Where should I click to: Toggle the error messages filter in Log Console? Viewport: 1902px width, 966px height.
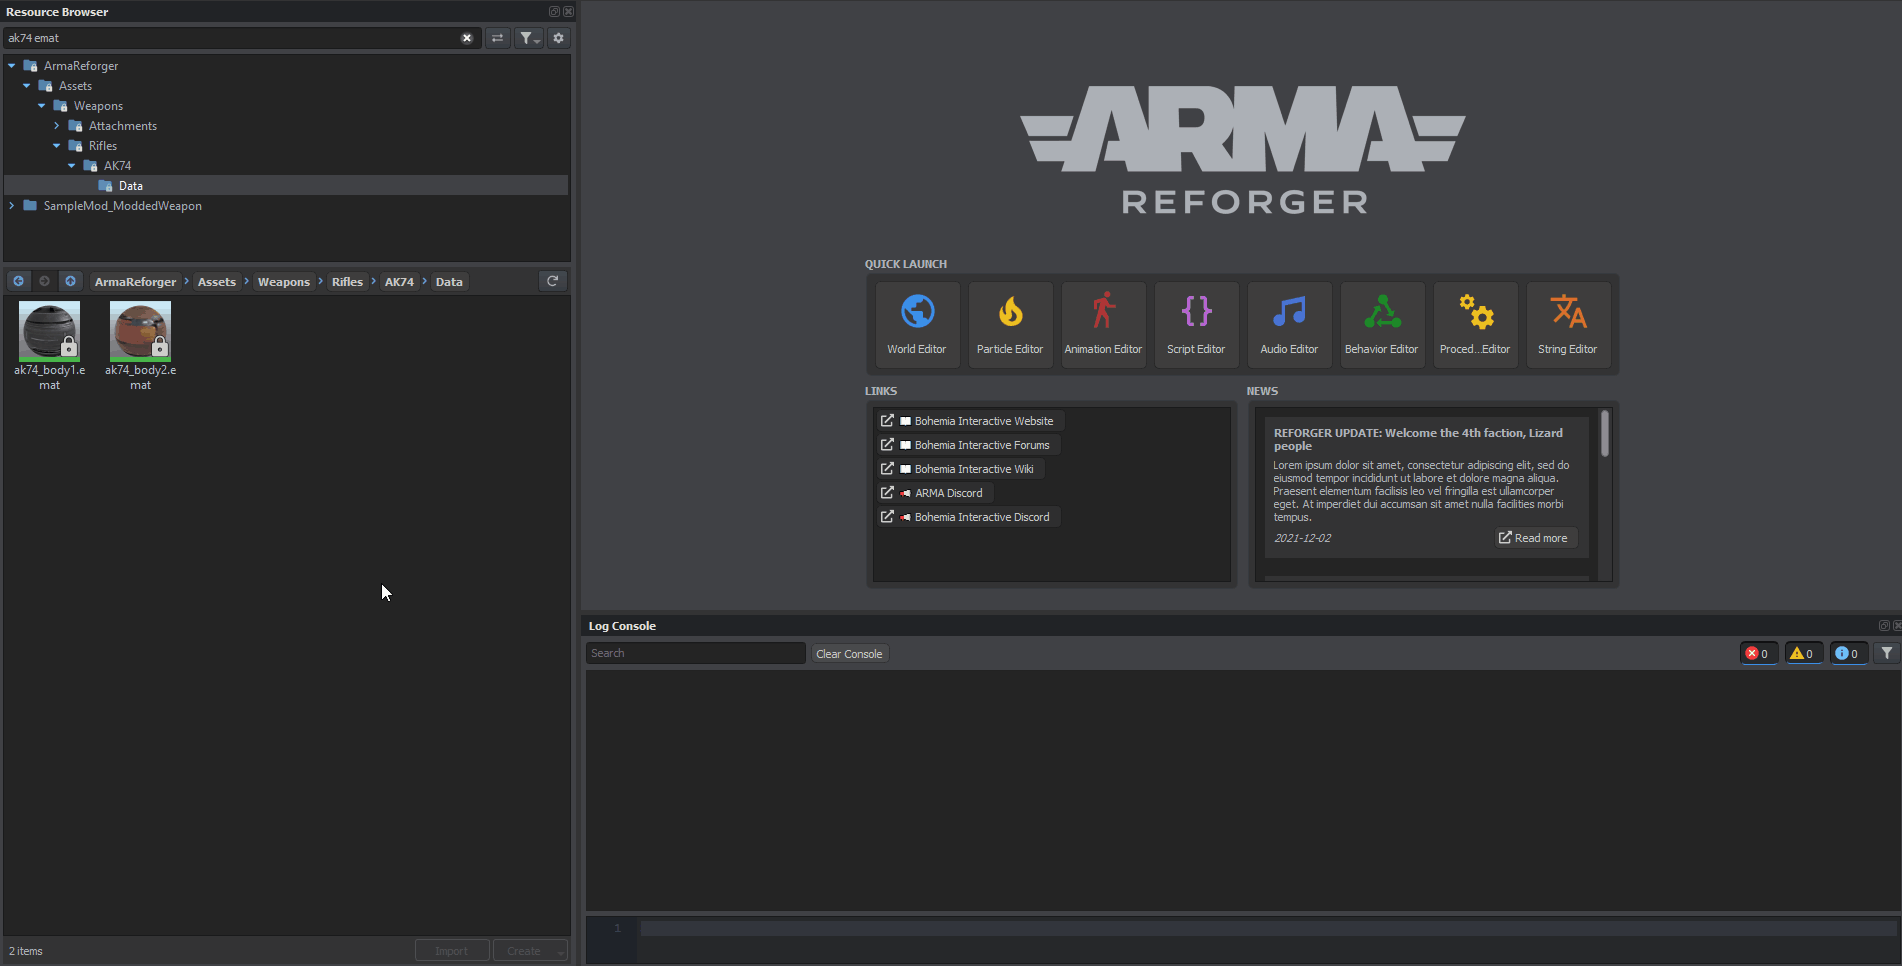pyautogui.click(x=1758, y=653)
